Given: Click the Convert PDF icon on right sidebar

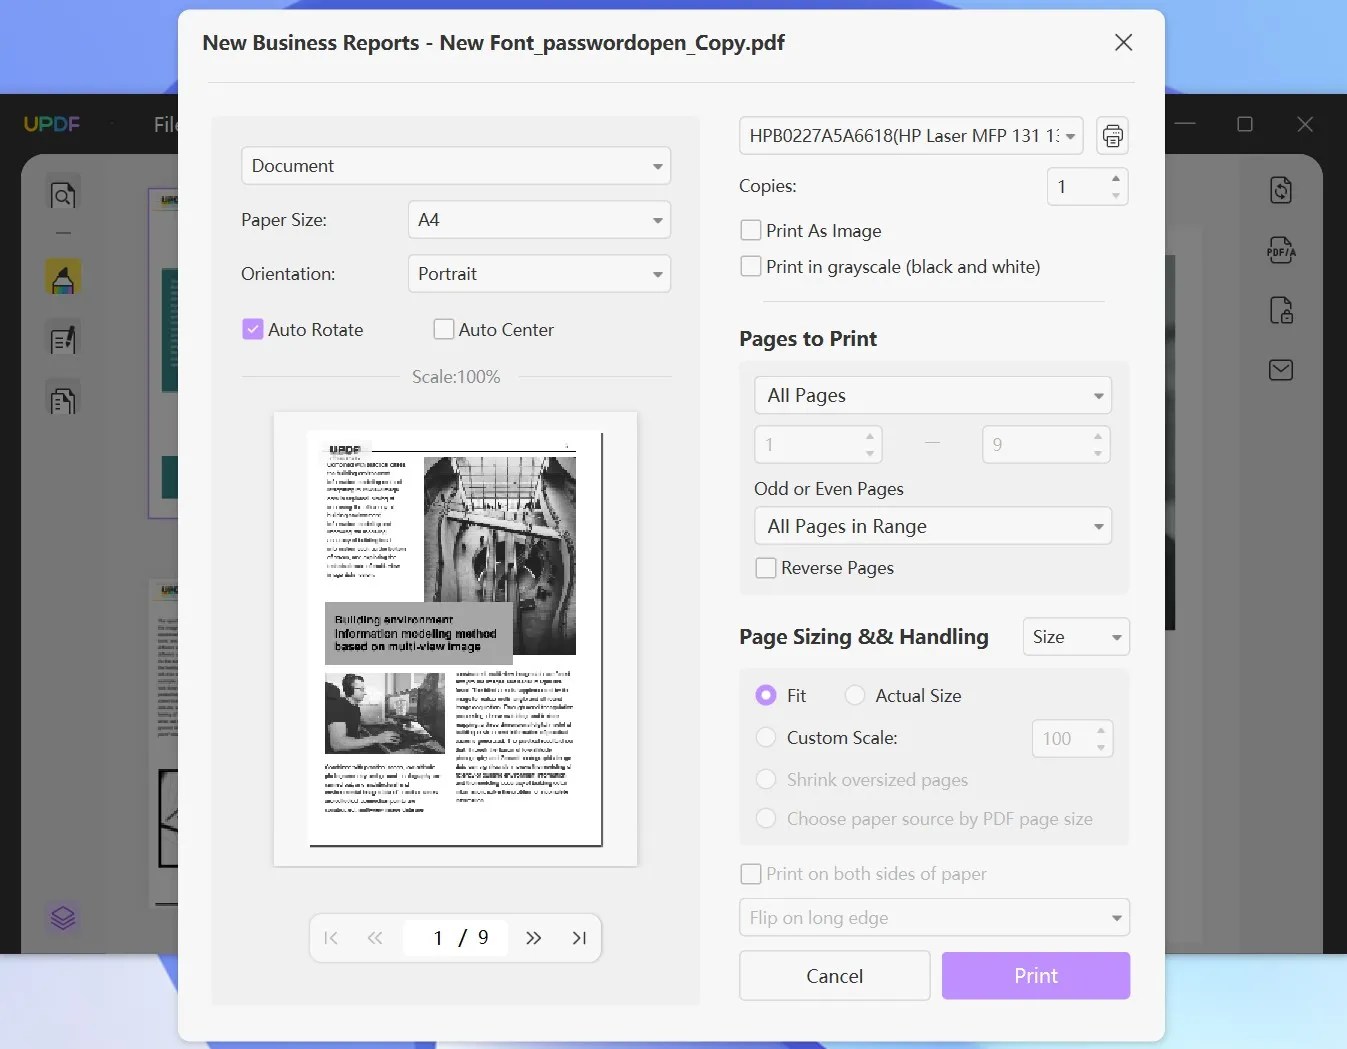Looking at the screenshot, I should [1281, 190].
